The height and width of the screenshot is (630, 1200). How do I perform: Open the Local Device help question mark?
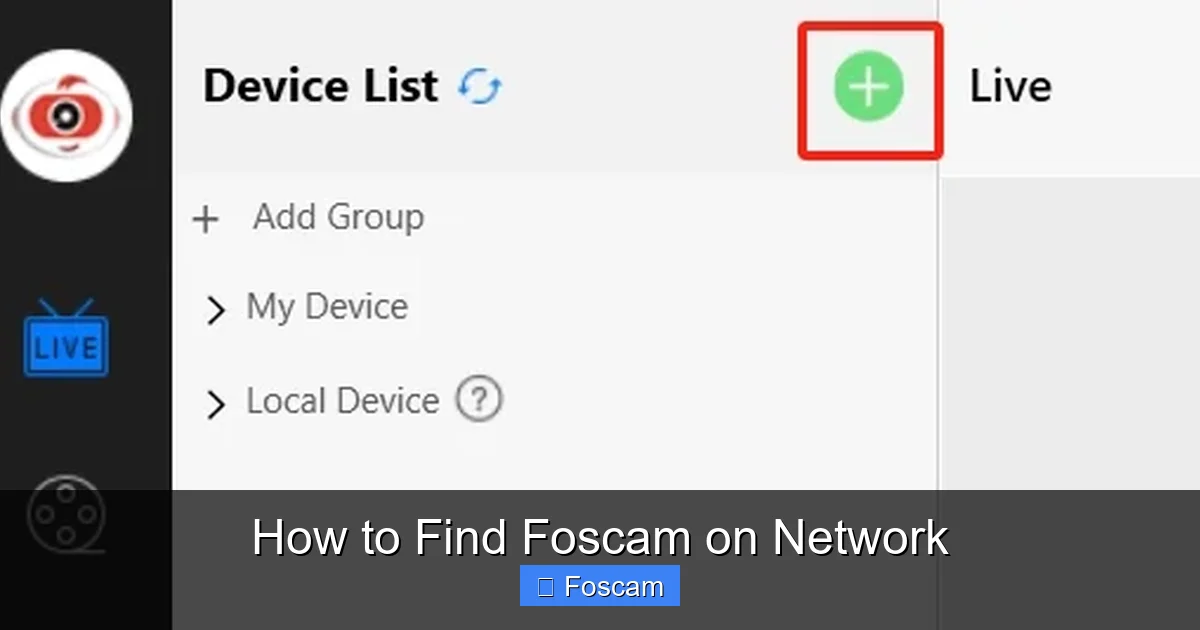click(479, 398)
